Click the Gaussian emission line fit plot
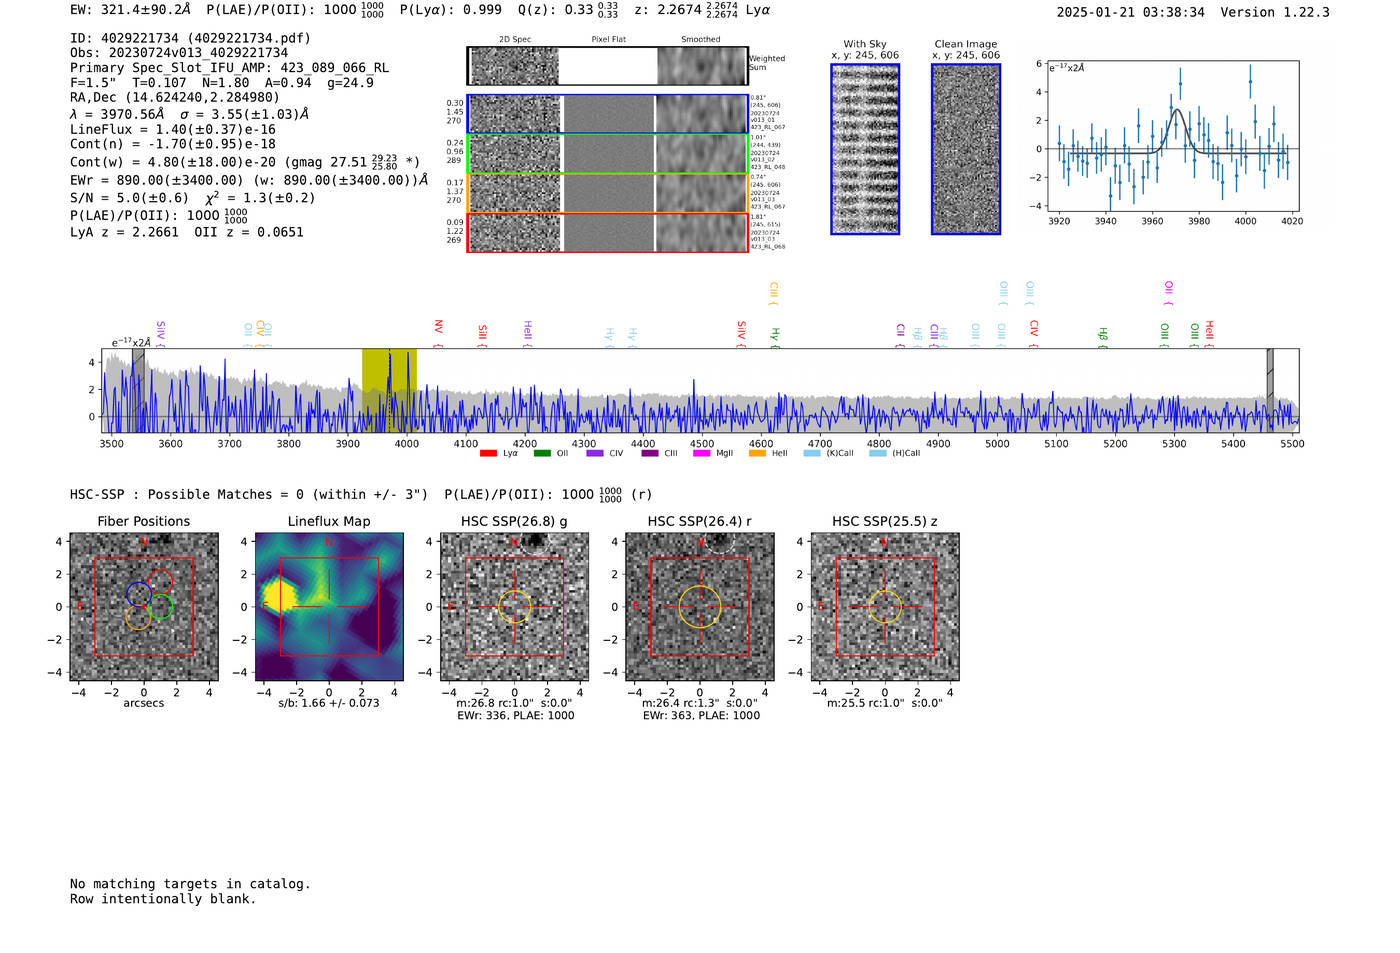Image resolution: width=1400 pixels, height=953 pixels. click(x=1172, y=137)
